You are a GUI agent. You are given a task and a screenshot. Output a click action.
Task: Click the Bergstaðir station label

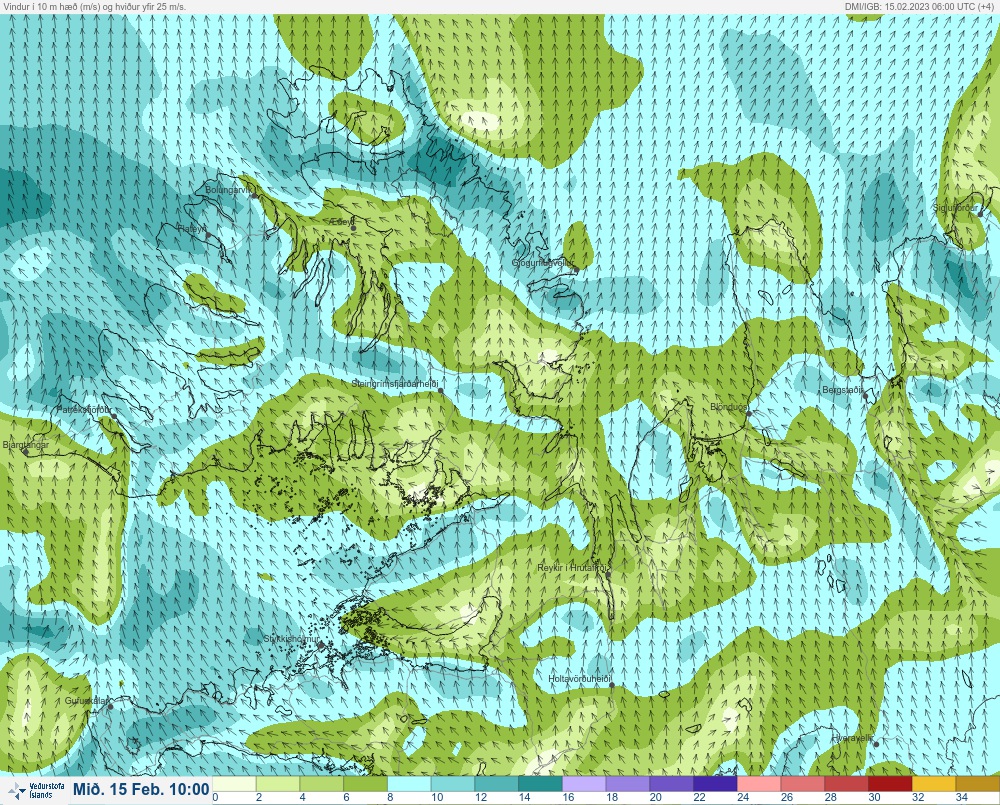click(x=842, y=389)
